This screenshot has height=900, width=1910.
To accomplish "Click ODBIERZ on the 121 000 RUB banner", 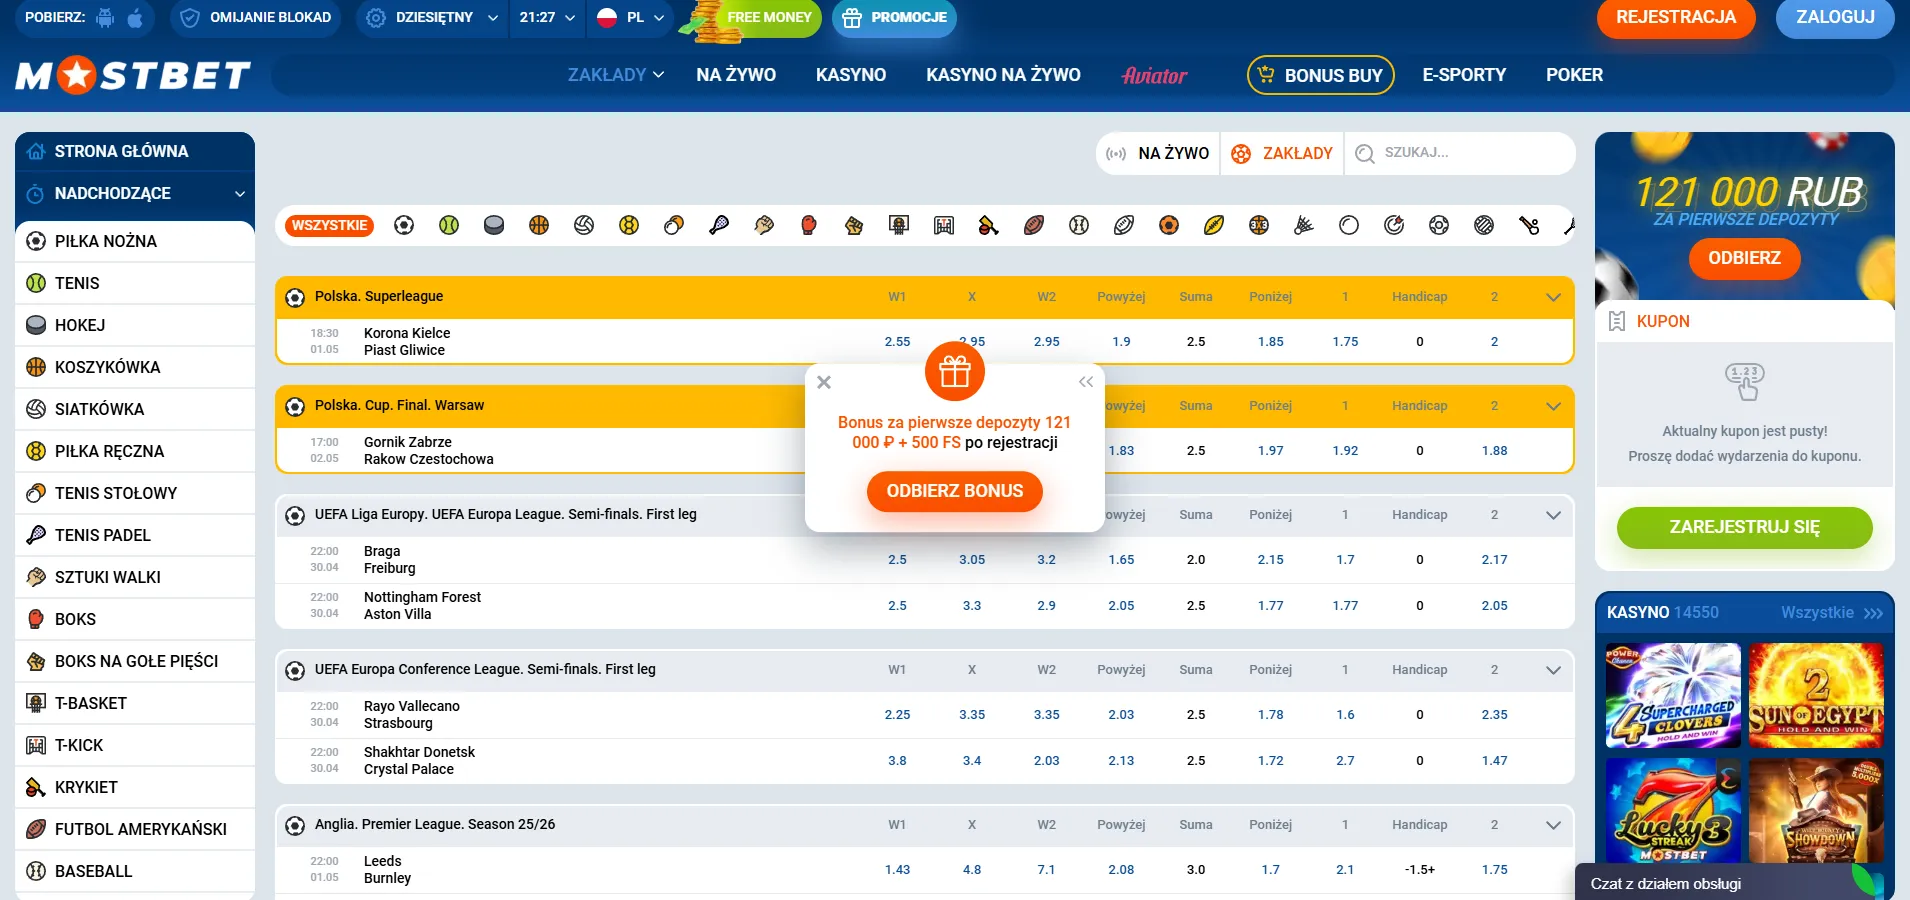I will click(1744, 258).
